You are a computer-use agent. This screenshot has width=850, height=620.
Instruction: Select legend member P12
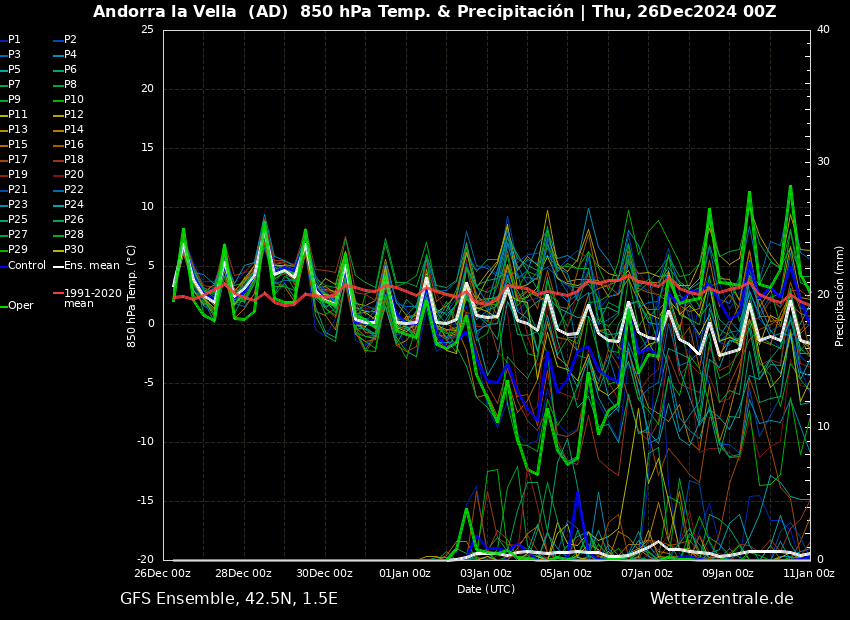tap(74, 114)
